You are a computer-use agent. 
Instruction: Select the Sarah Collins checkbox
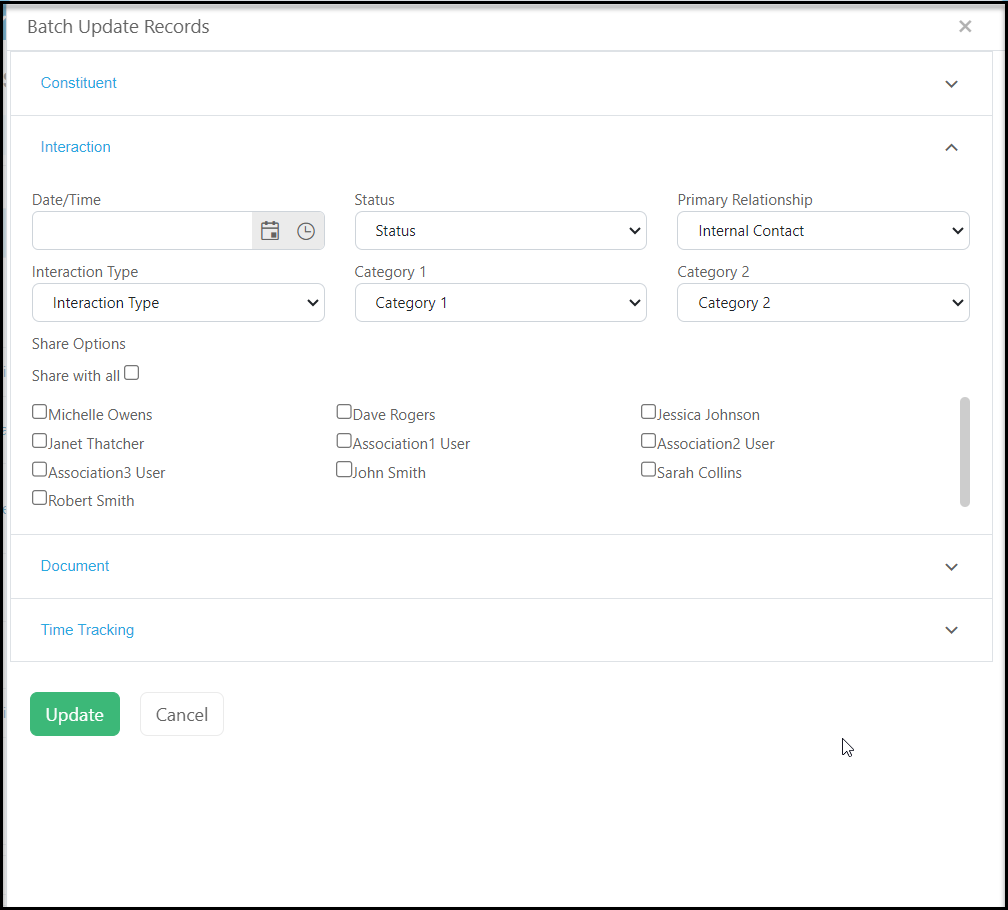click(x=648, y=469)
